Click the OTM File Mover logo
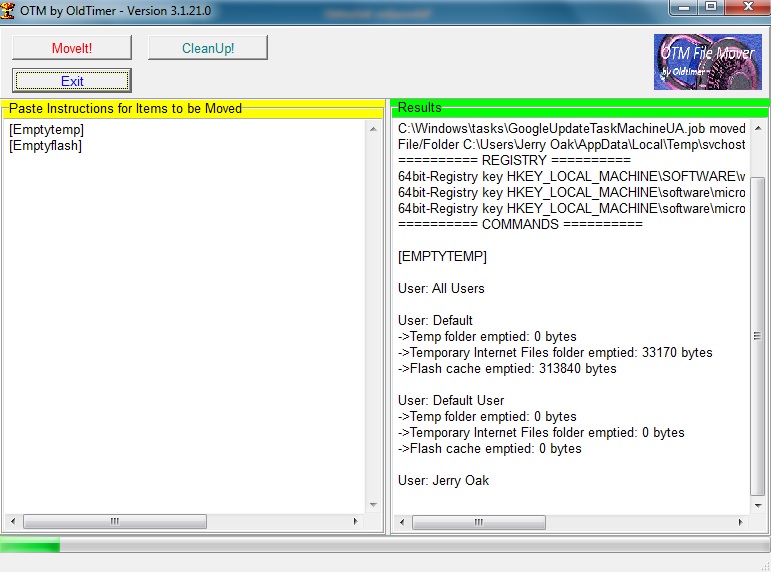Image resolution: width=771 pixels, height=572 pixels. (x=707, y=62)
